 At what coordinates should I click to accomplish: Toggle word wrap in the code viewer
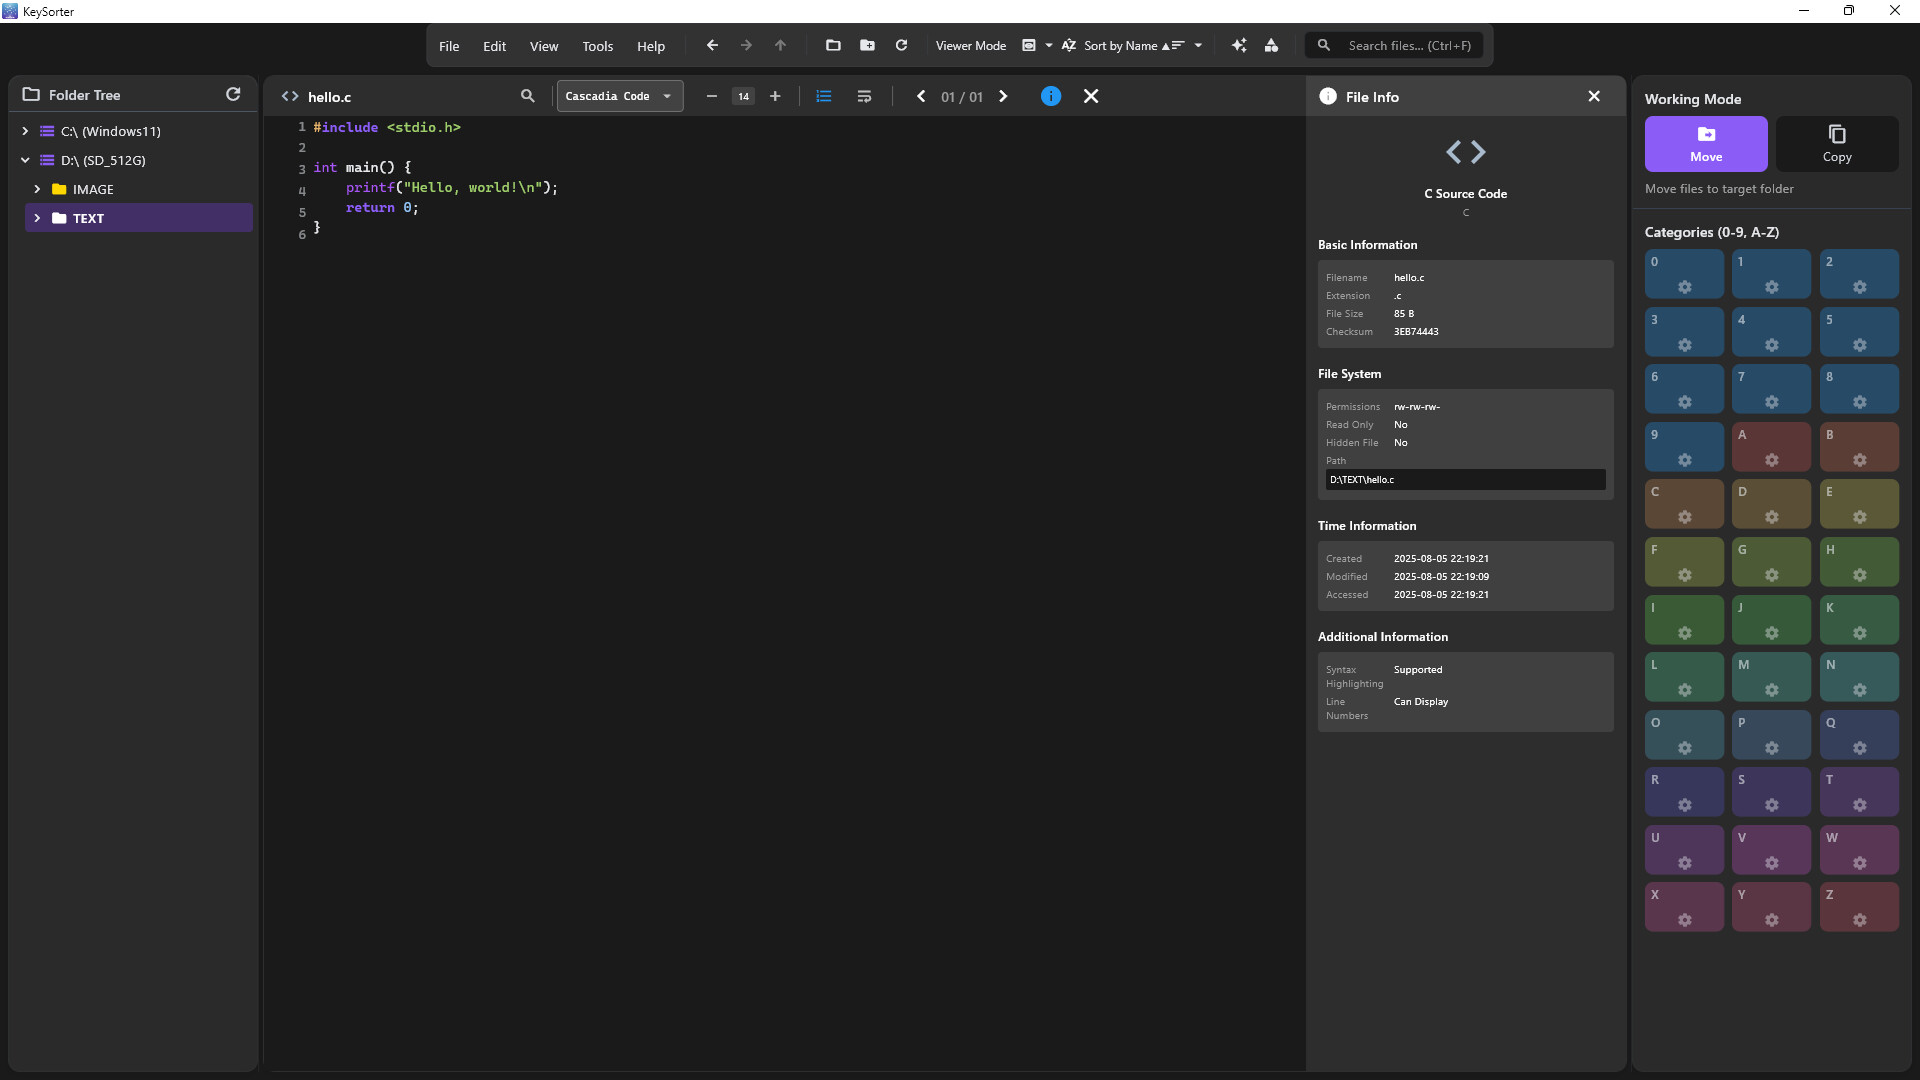864,96
